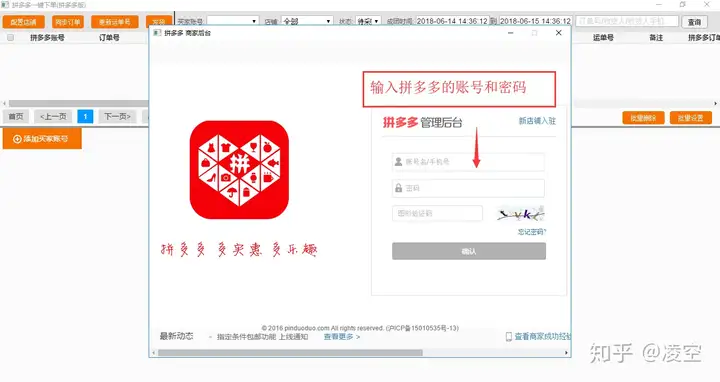Click the 备注 column header
The image size is (720, 382).
[656, 38]
